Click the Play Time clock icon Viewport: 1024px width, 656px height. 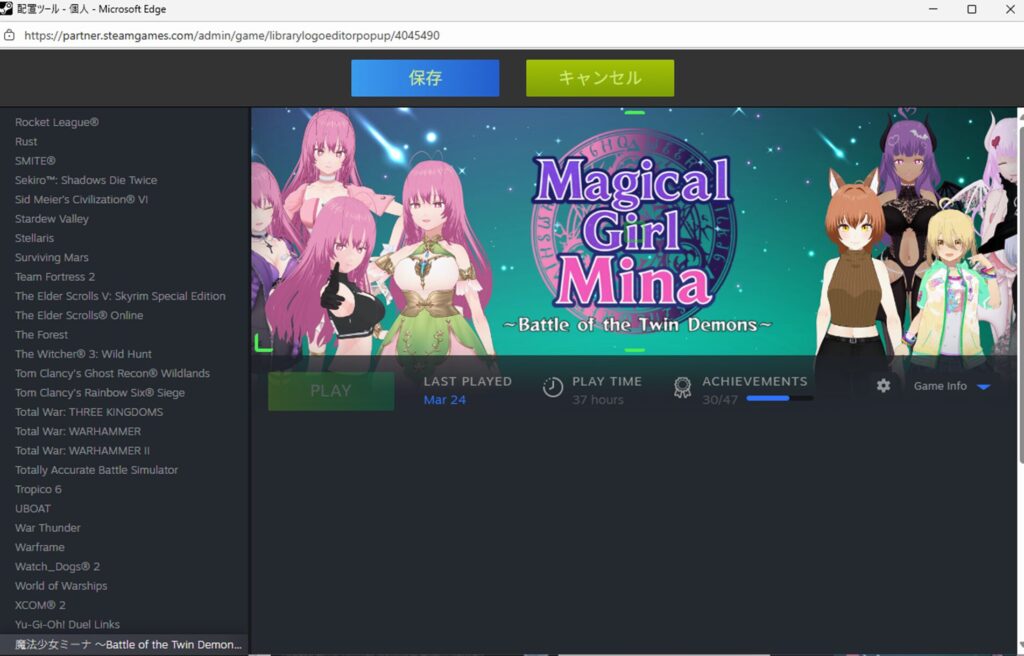coord(552,388)
